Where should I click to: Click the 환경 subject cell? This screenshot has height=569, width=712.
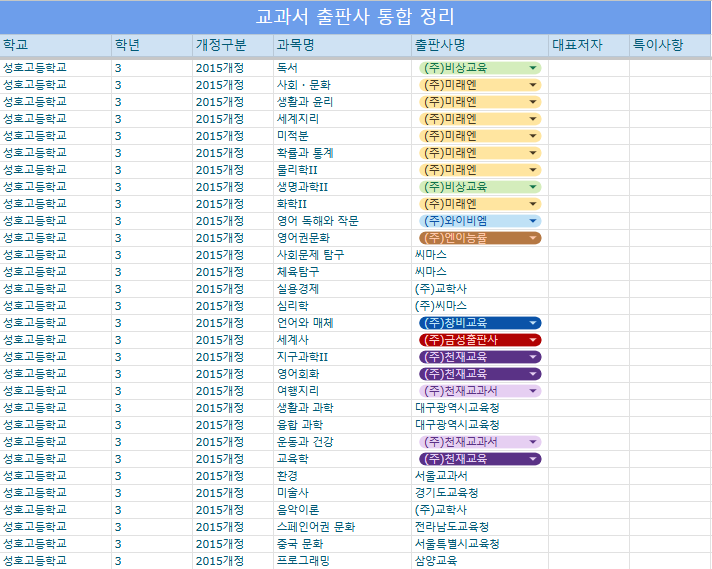pos(342,476)
